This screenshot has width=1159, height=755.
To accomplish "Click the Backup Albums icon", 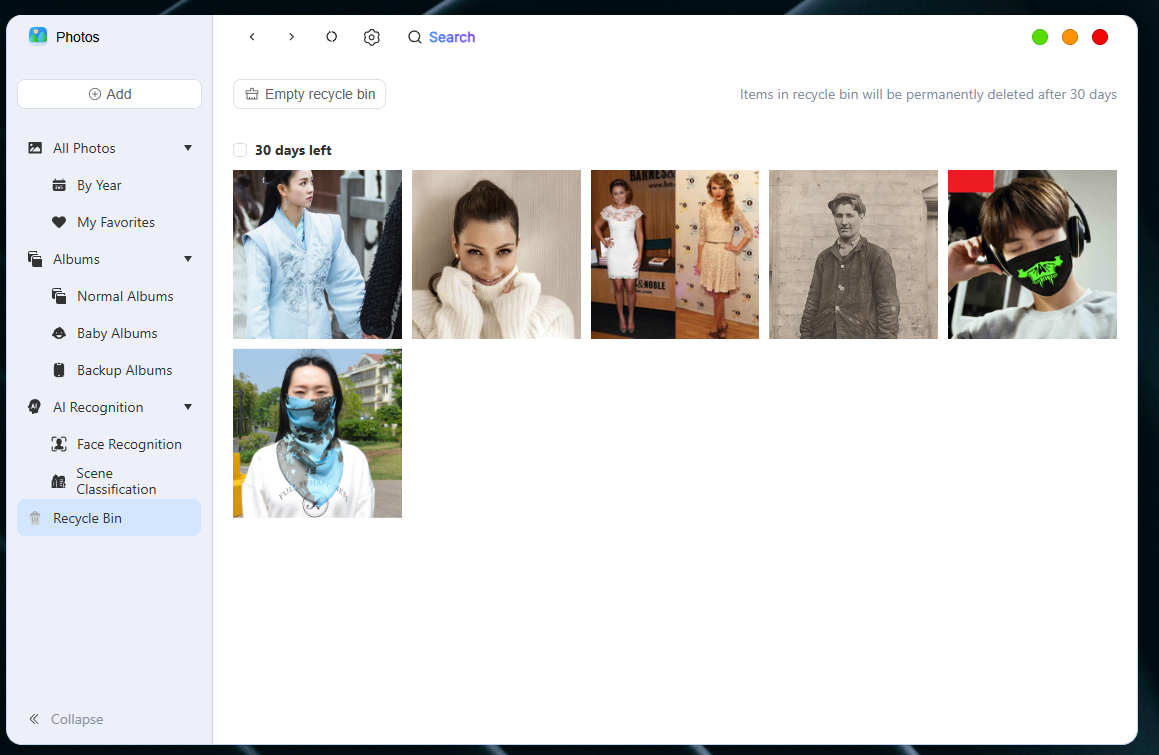I will coord(59,370).
